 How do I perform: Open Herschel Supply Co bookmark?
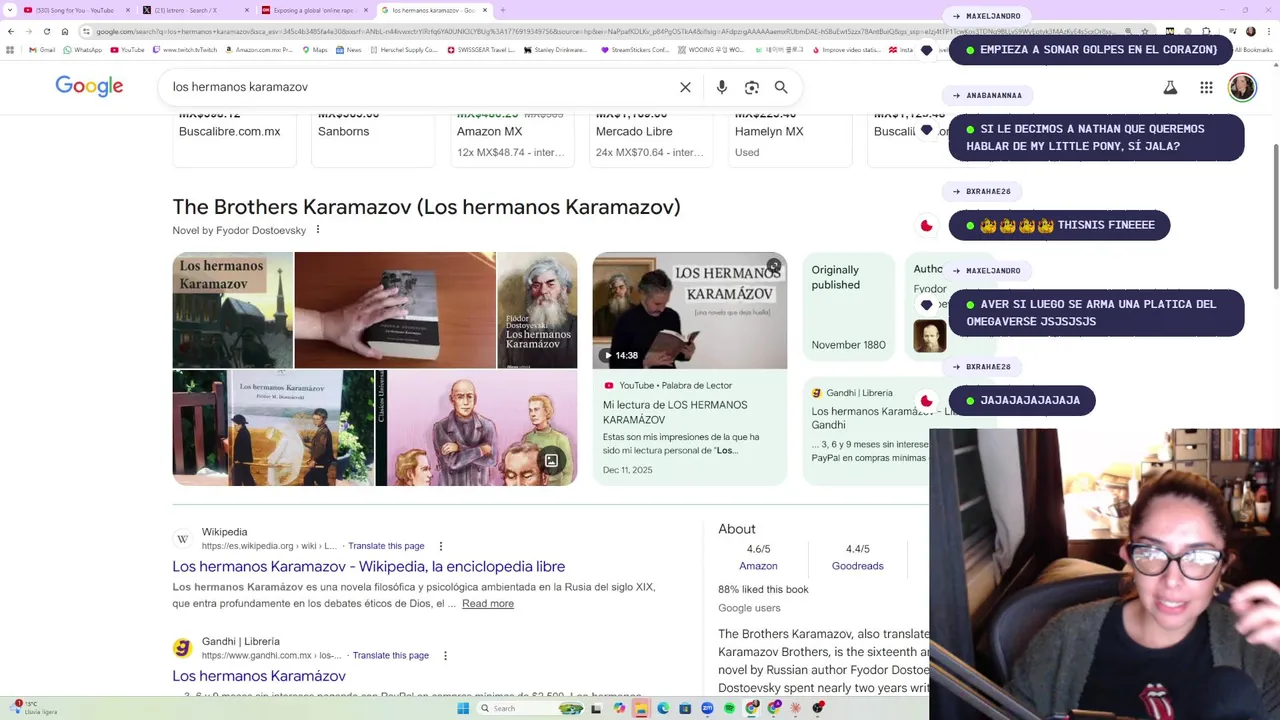[x=403, y=49]
